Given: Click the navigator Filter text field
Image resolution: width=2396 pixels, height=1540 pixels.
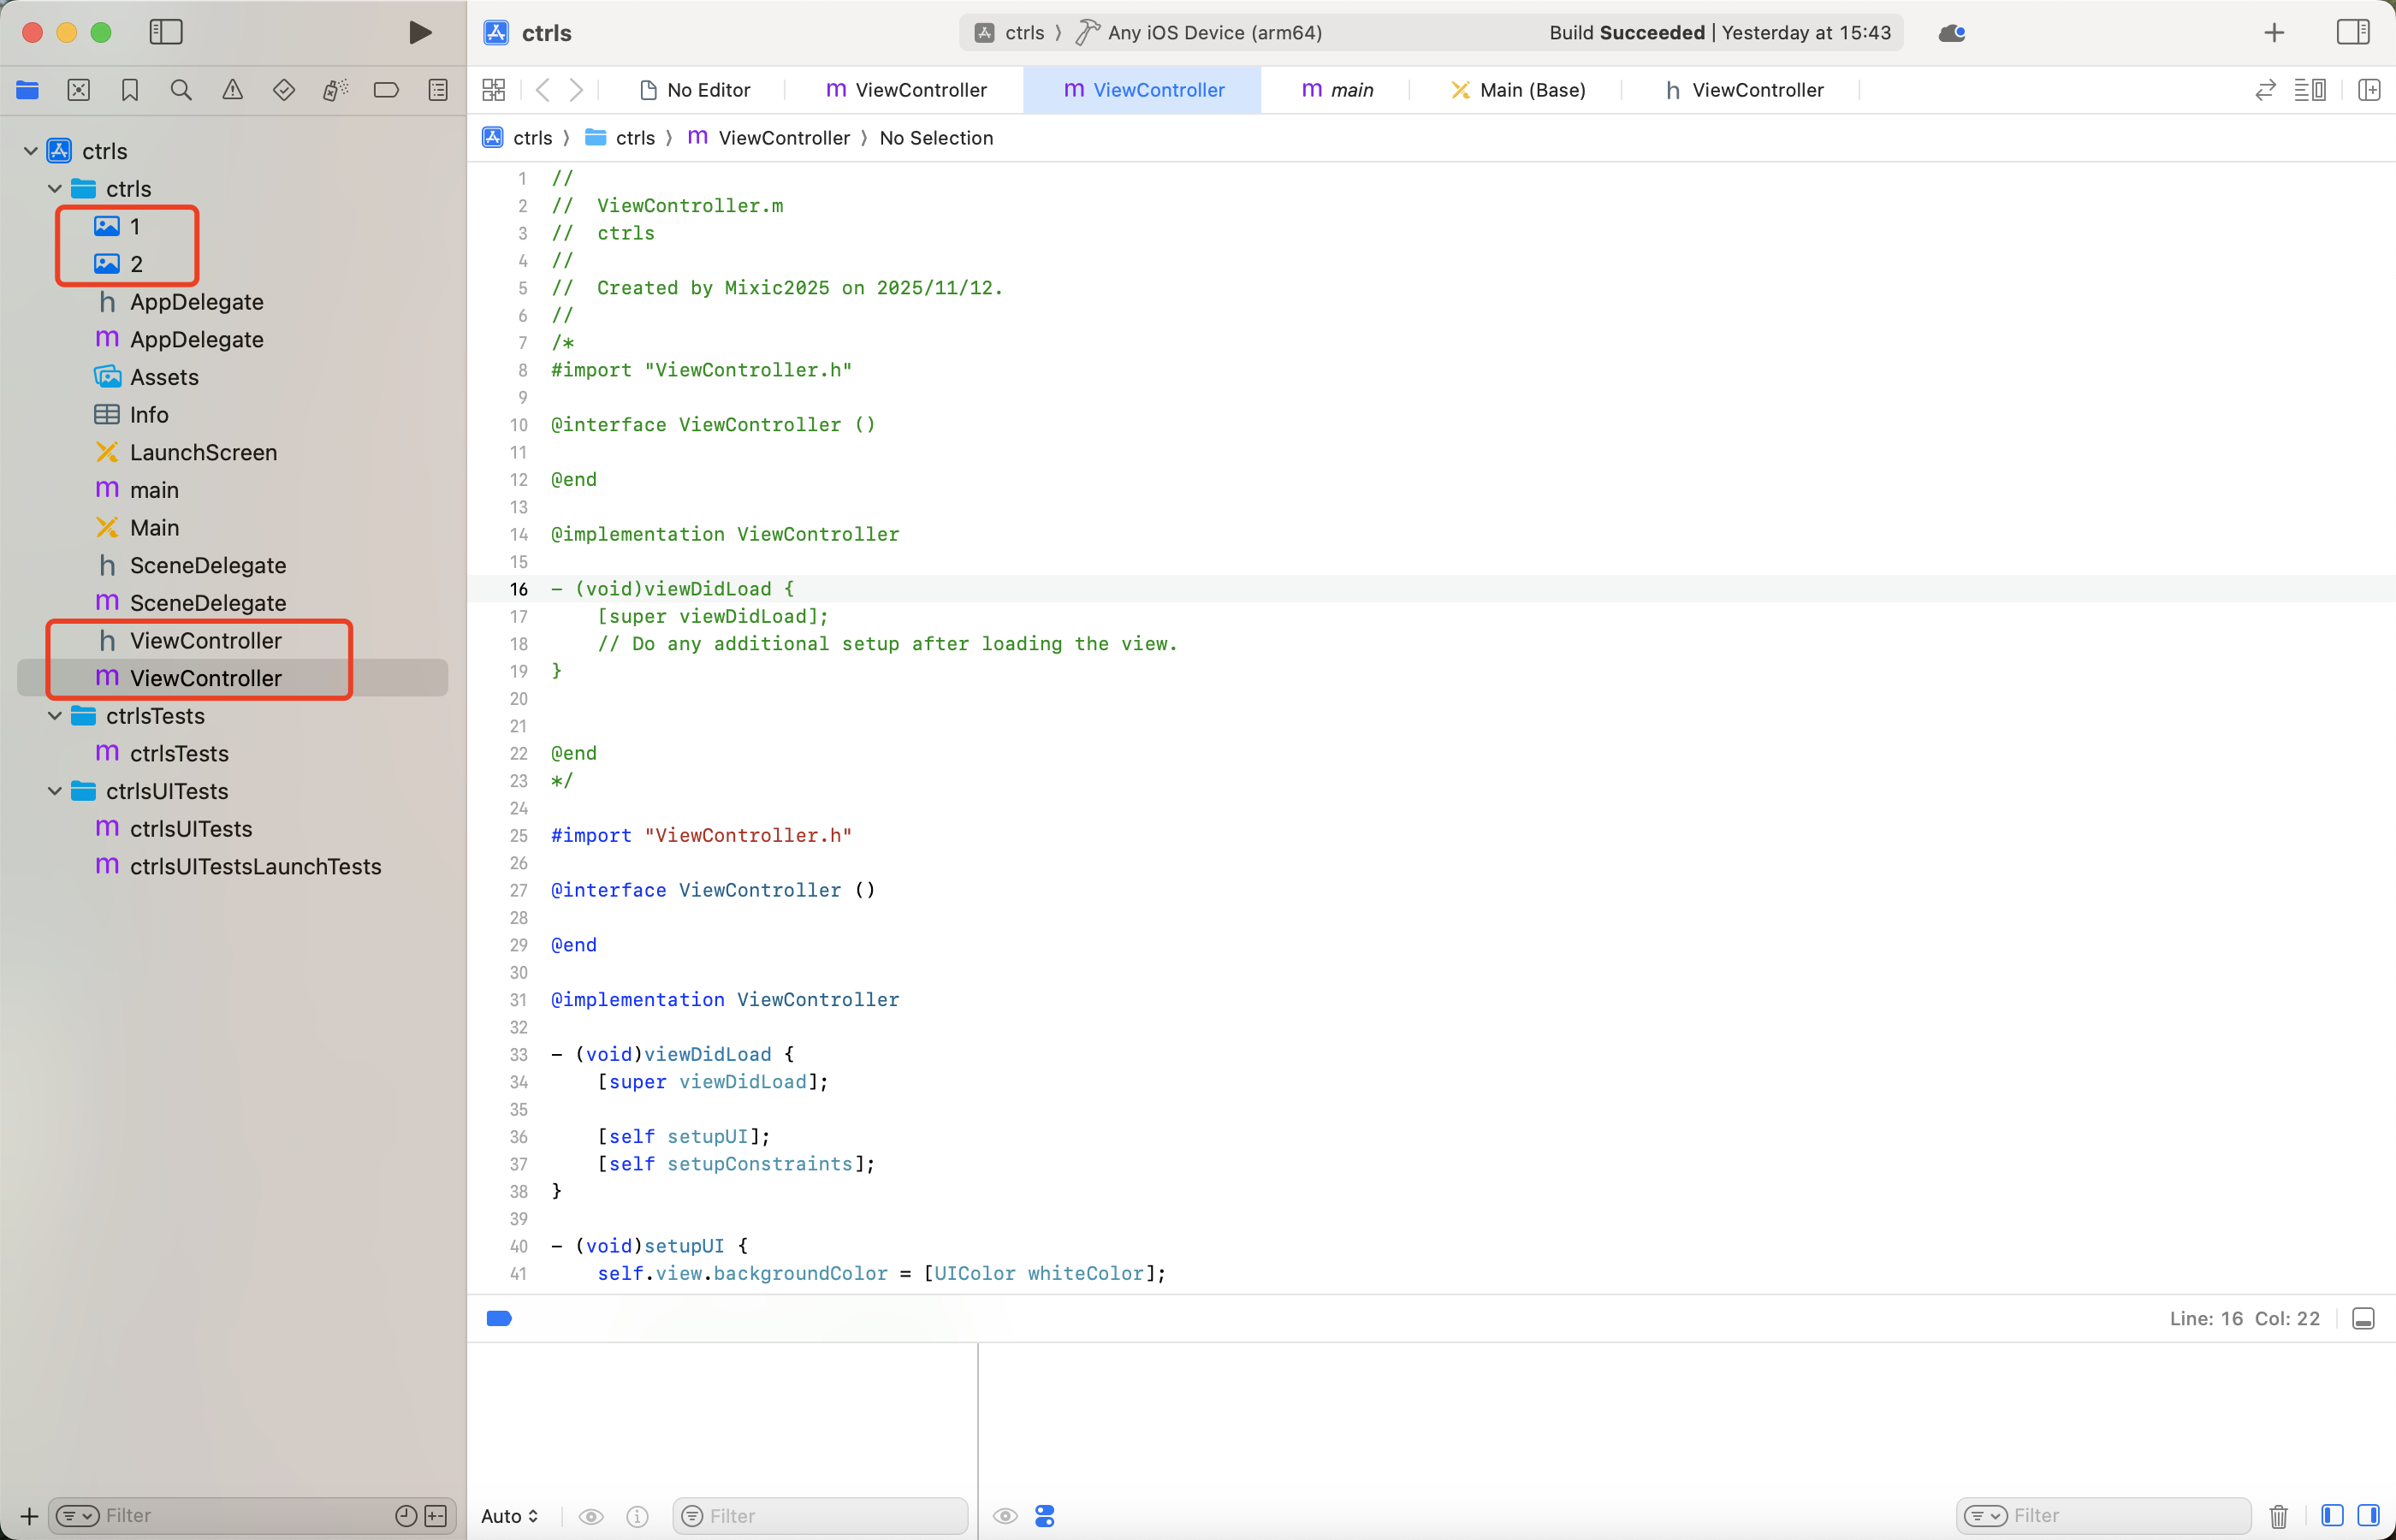Looking at the screenshot, I should 240,1516.
